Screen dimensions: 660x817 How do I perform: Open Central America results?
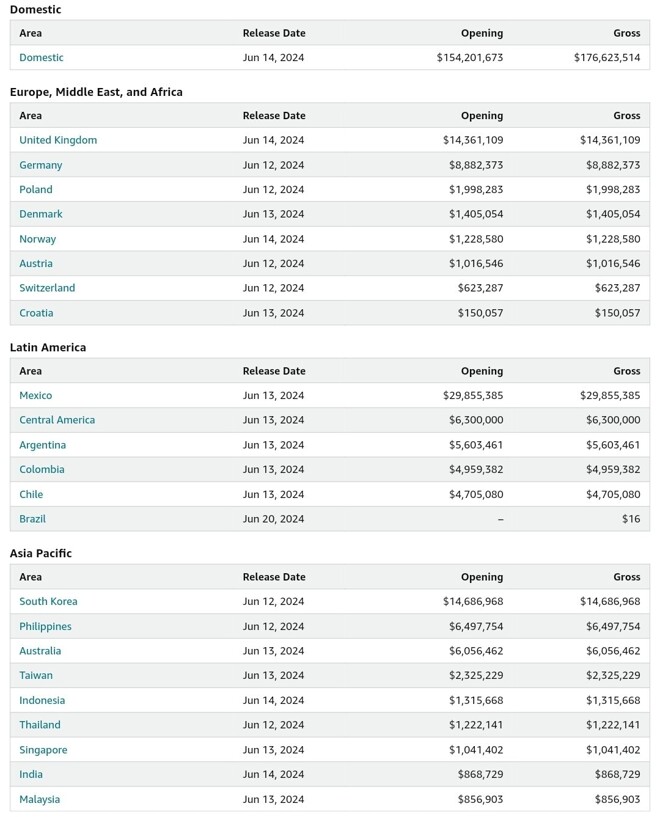(57, 420)
